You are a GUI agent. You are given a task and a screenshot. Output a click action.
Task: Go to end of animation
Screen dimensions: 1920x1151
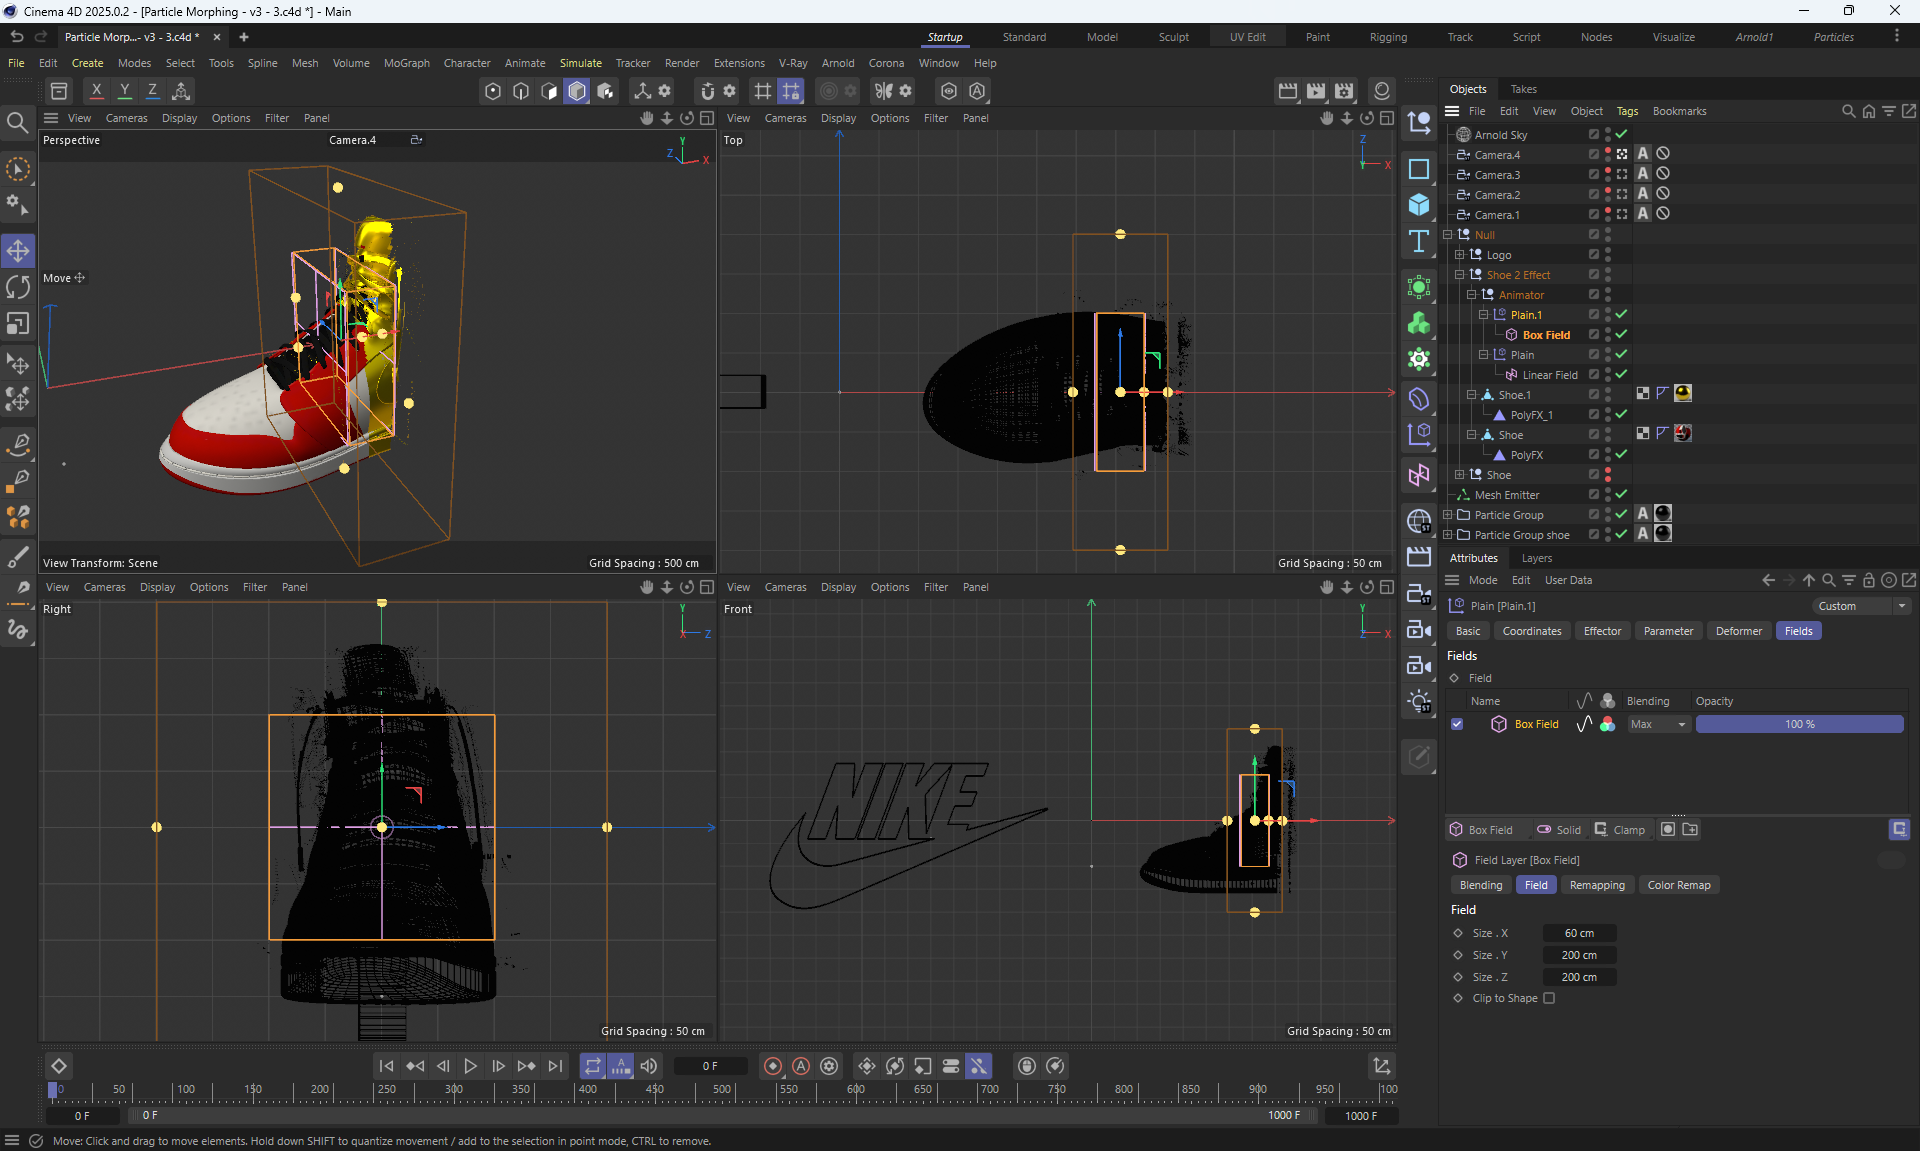pos(556,1066)
